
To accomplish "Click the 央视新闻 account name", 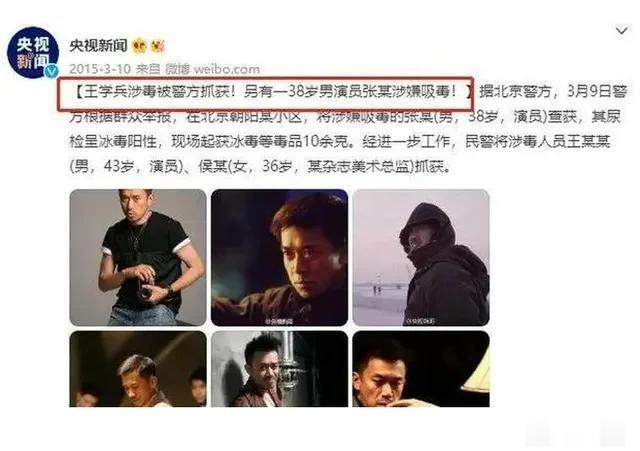I will [98, 46].
